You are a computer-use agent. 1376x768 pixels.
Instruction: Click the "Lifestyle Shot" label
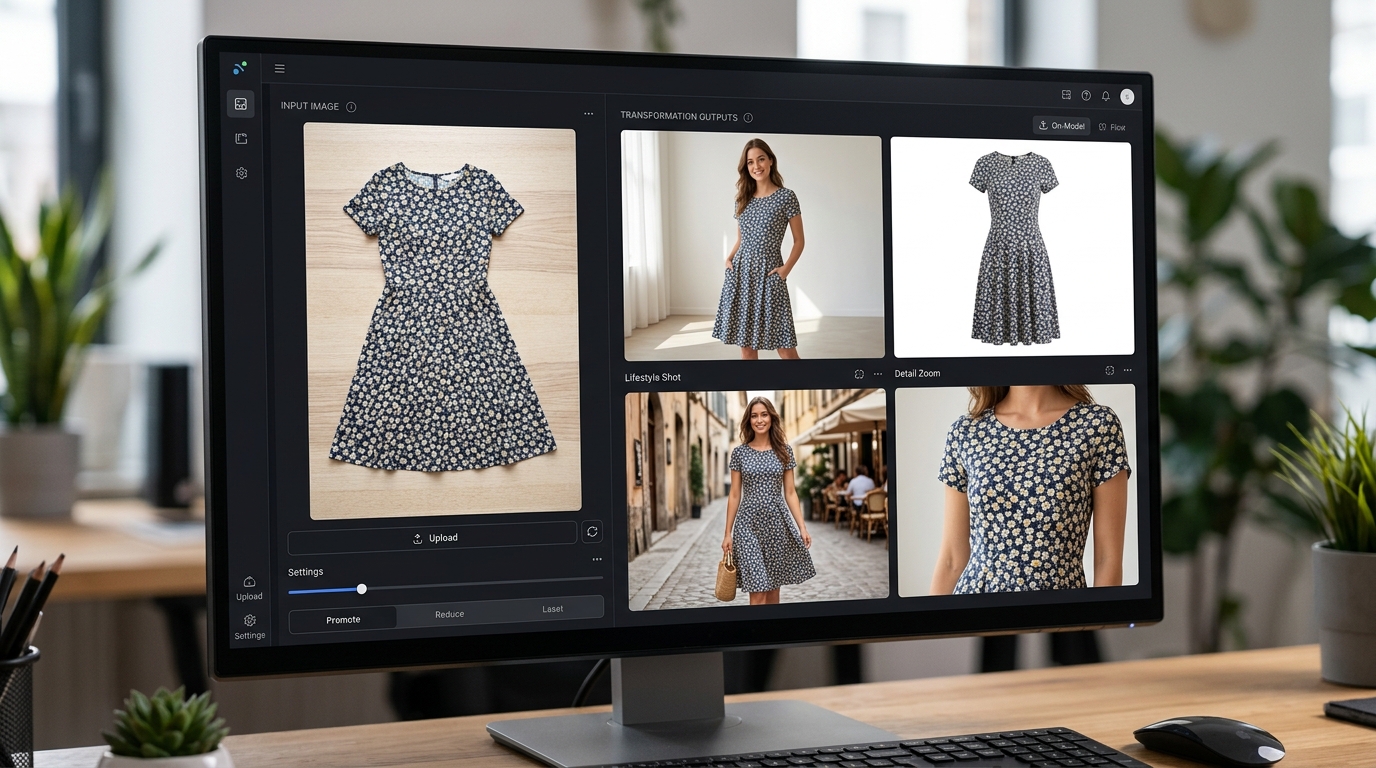pyautogui.click(x=653, y=377)
